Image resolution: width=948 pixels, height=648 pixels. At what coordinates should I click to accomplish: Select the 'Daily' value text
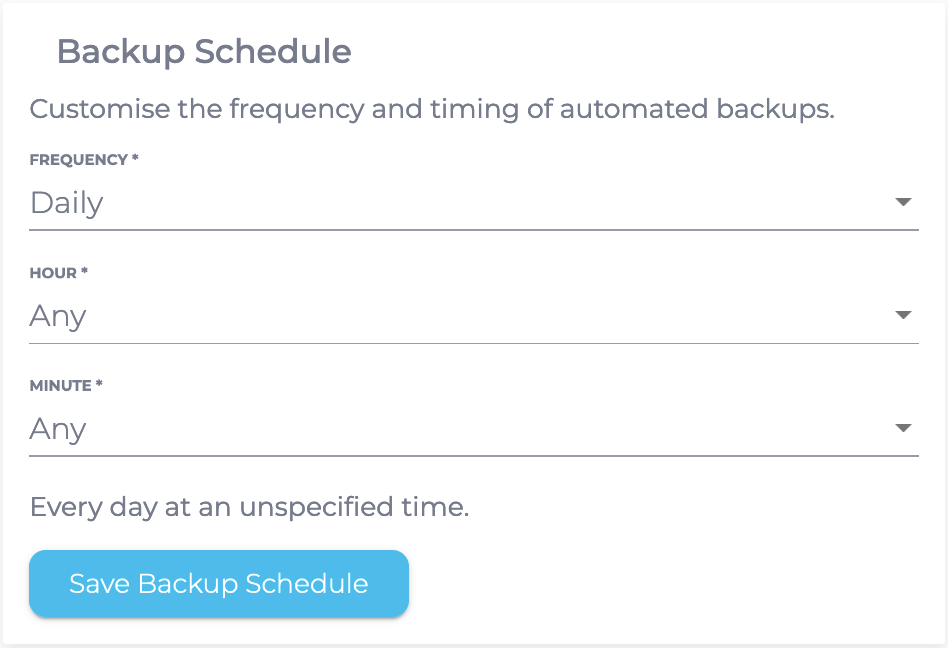pos(66,203)
